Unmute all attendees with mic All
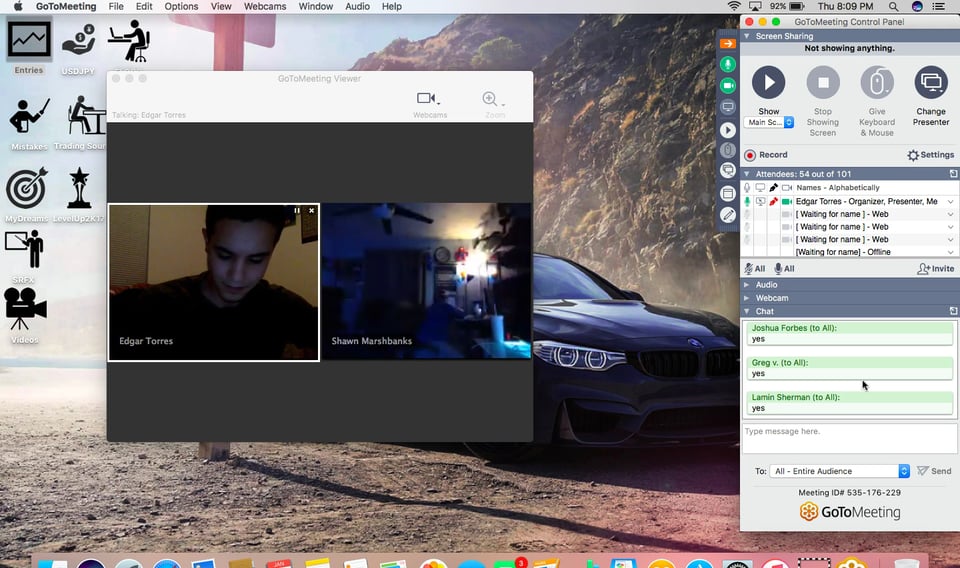Screen dimensions: 960x568 coord(784,269)
